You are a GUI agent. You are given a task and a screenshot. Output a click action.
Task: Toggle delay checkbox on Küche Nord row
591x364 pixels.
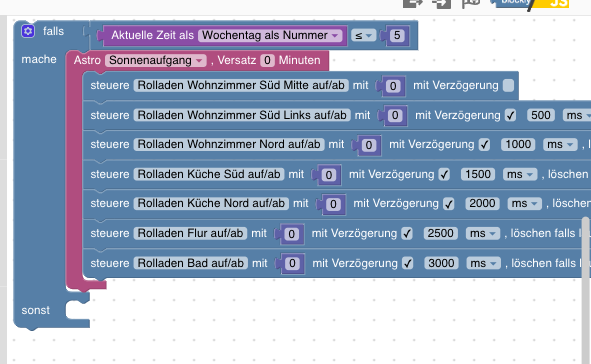pos(449,204)
